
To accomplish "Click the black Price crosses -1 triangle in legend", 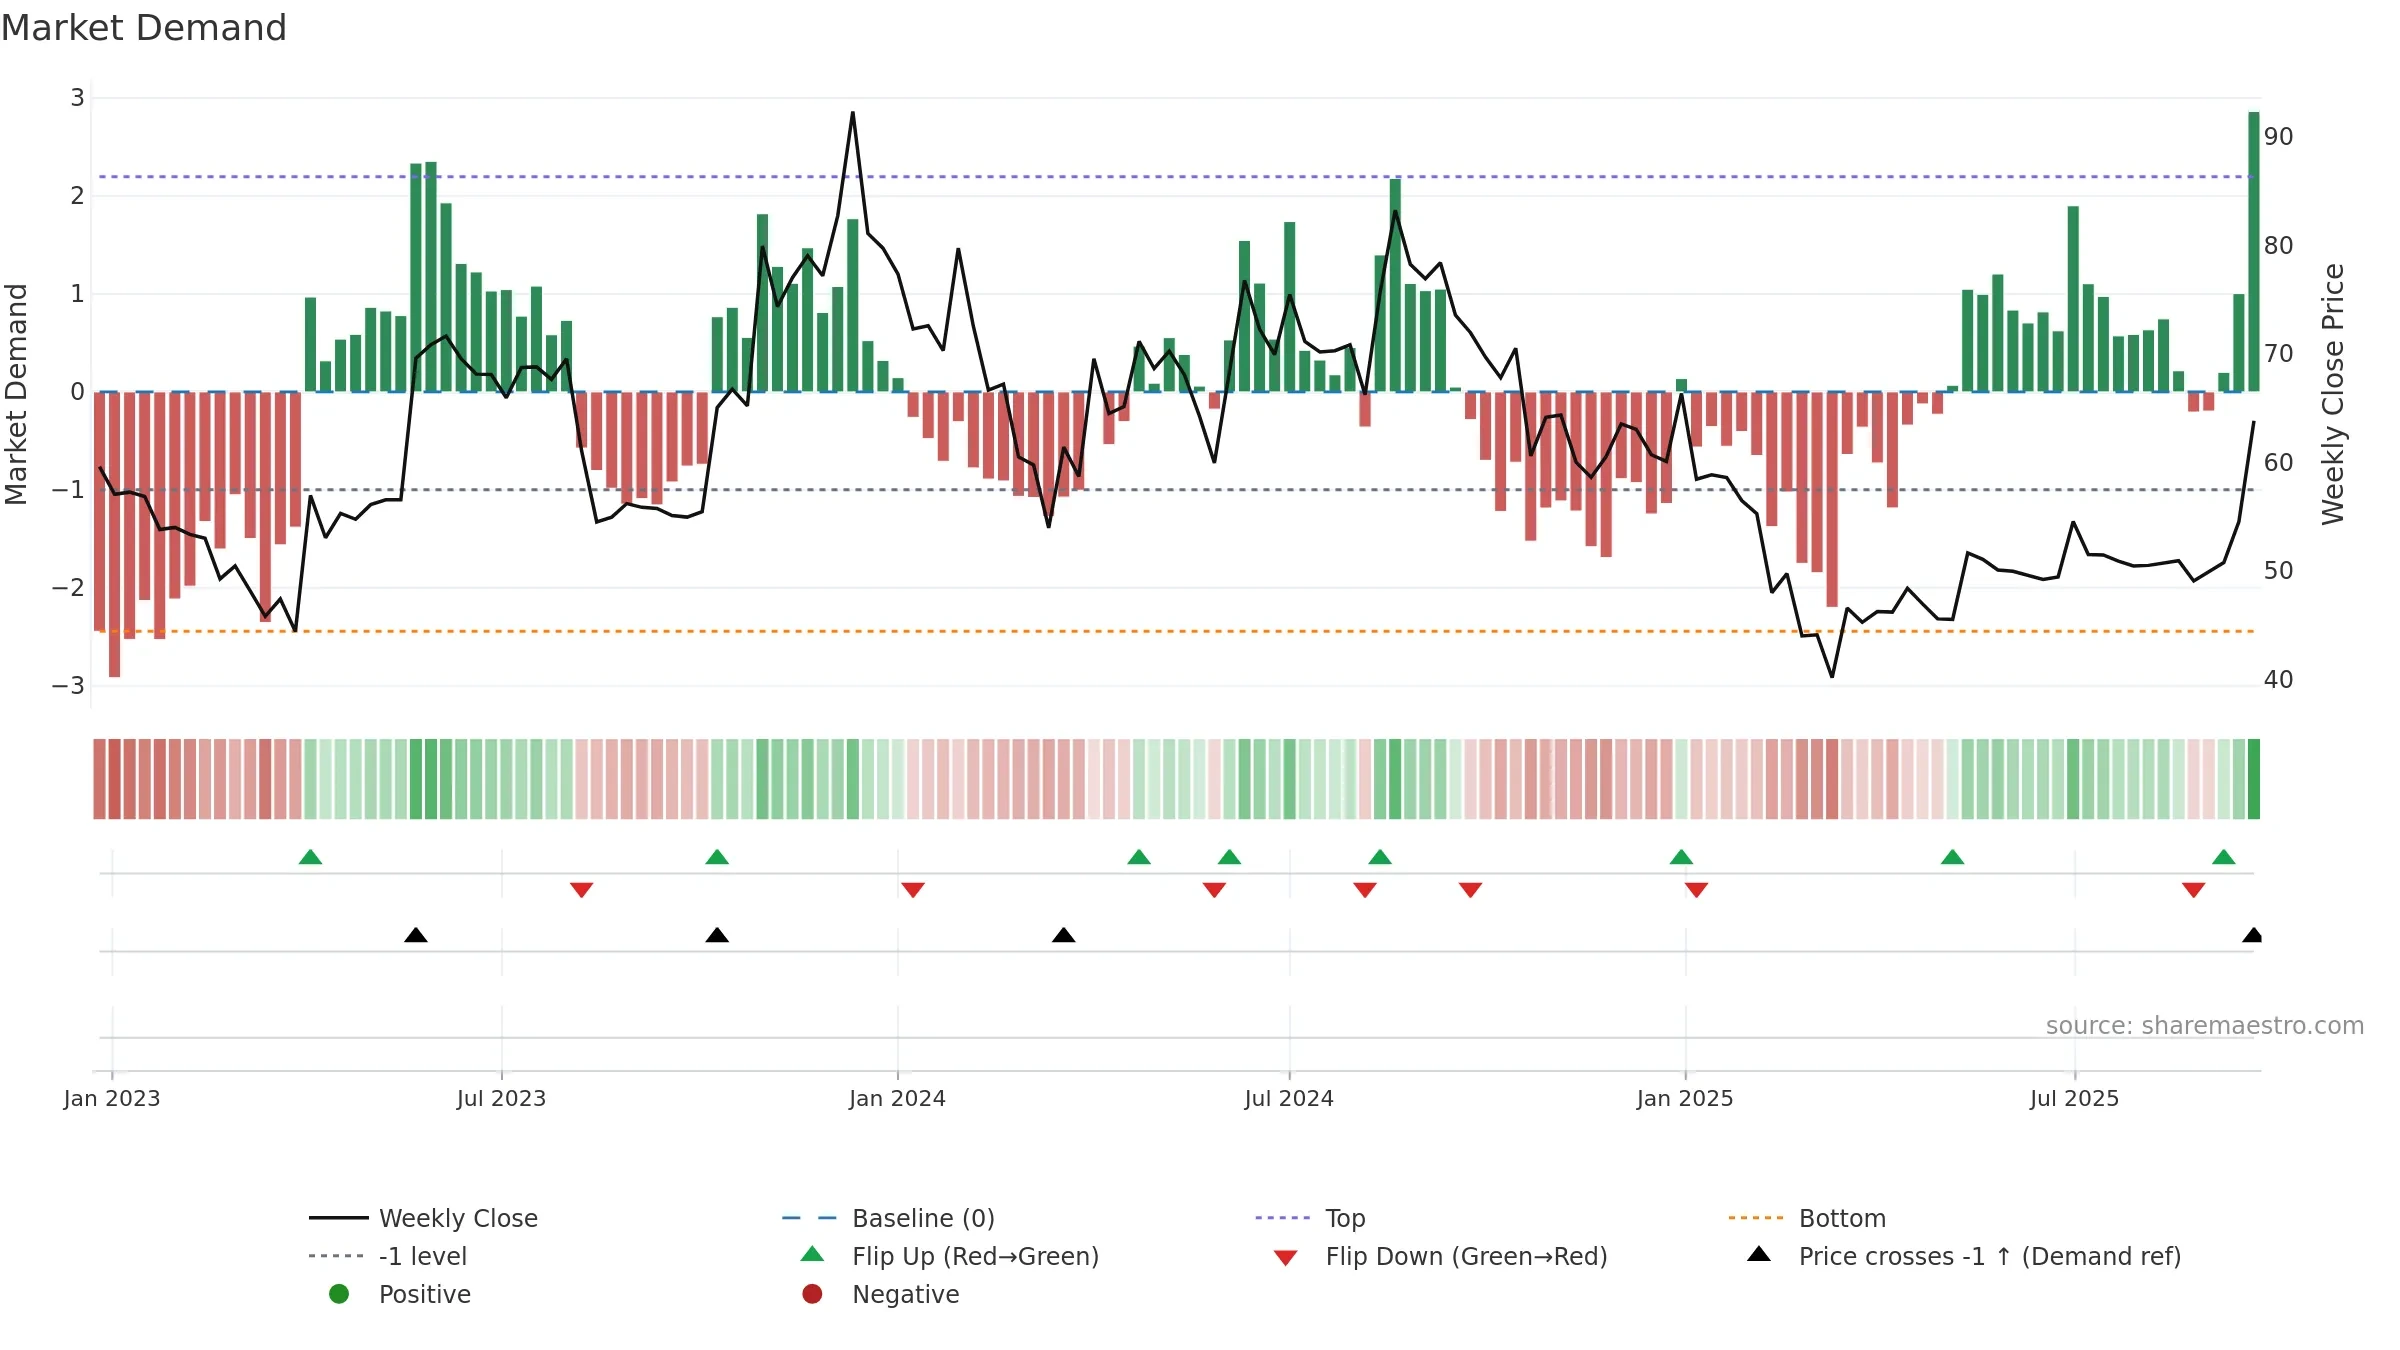I will click(1759, 1254).
